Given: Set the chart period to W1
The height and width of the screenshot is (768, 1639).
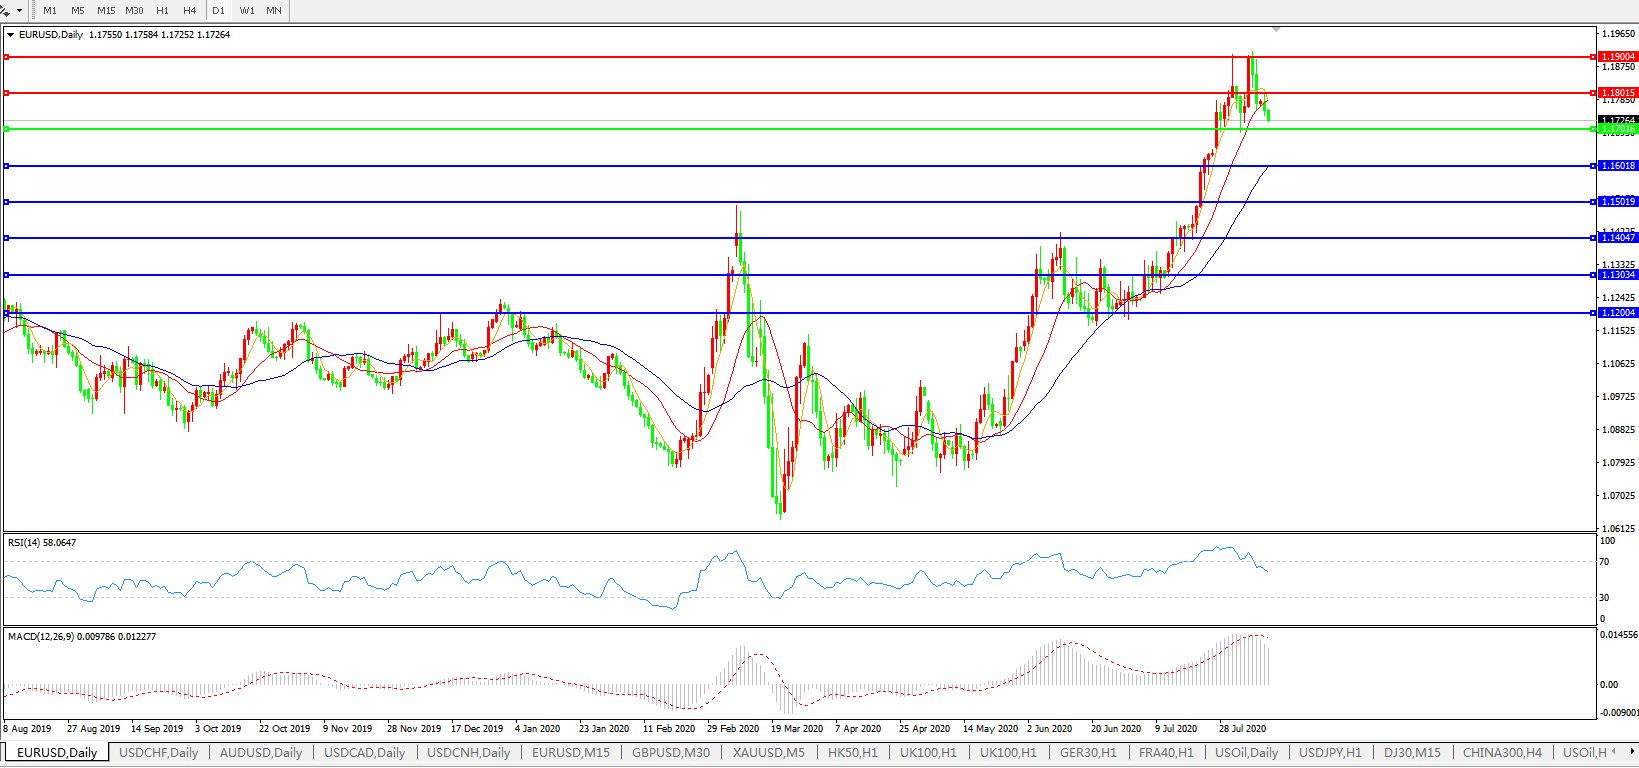Looking at the screenshot, I should coord(247,10).
